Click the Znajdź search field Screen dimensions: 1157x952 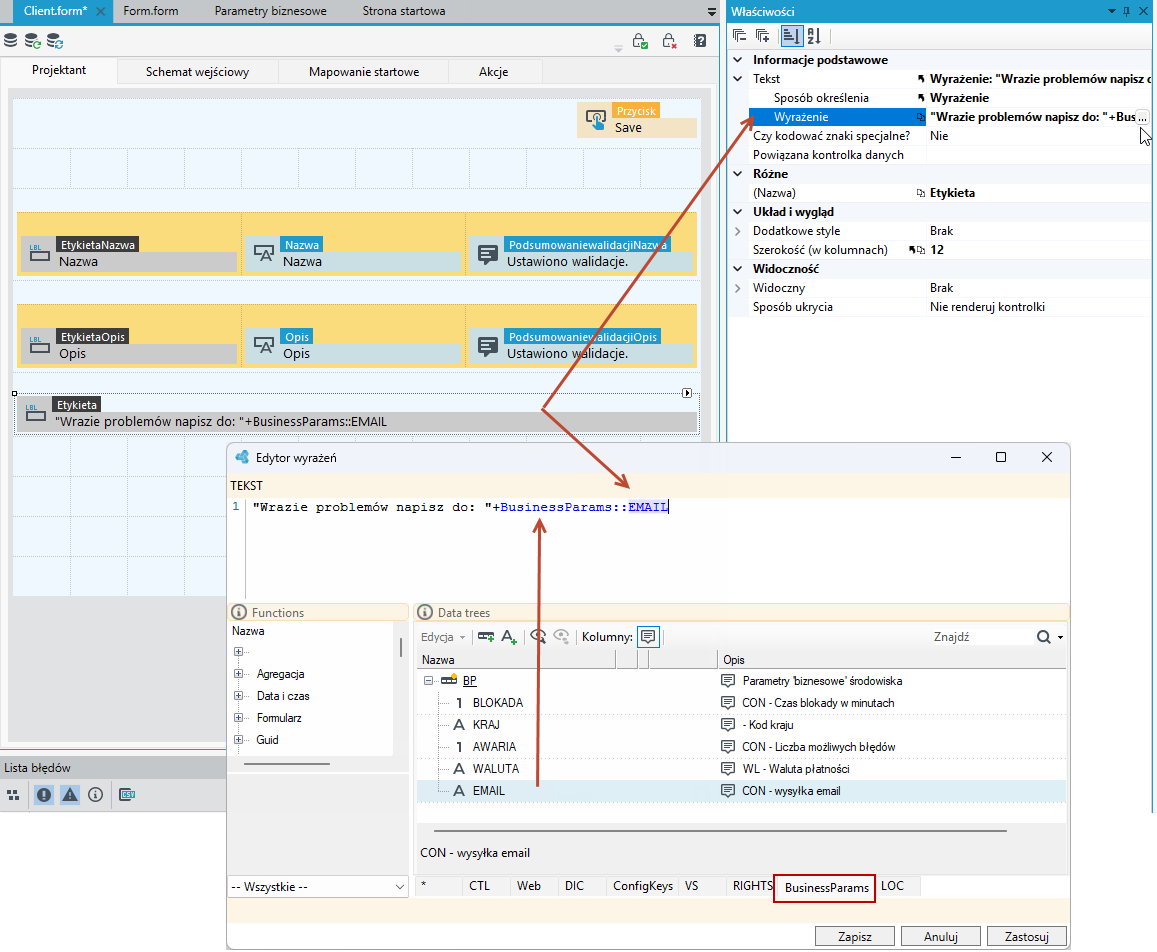[981, 637]
